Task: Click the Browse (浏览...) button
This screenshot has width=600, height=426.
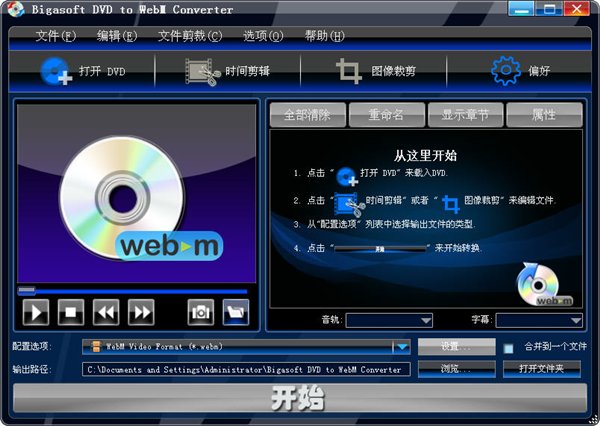Action: coord(457,369)
